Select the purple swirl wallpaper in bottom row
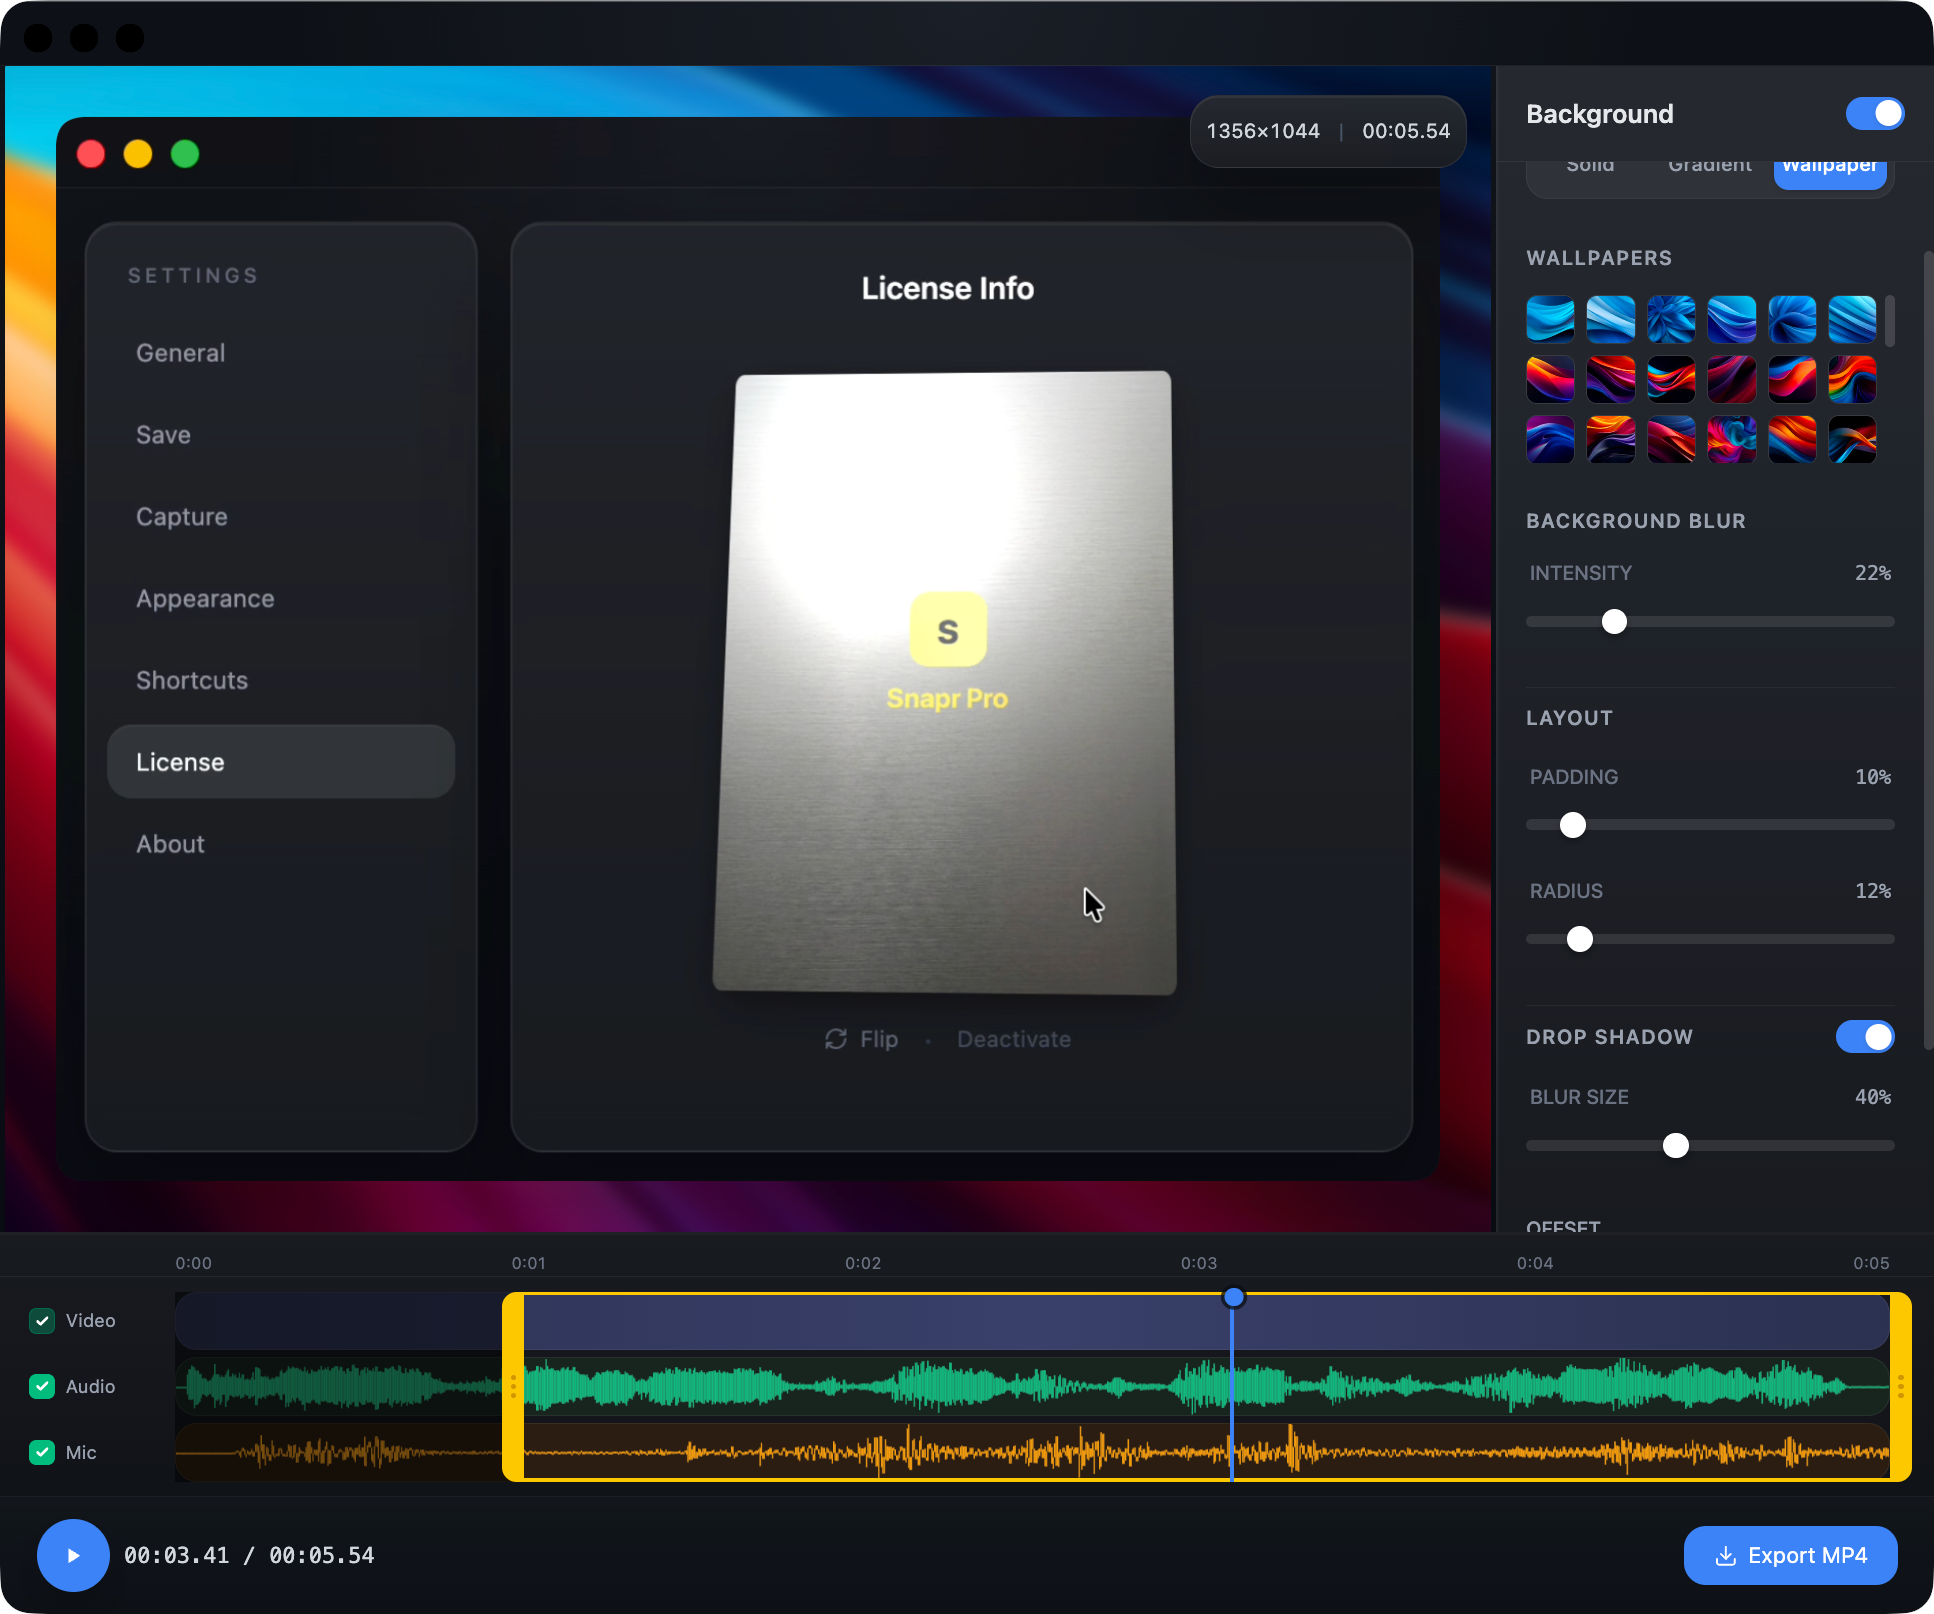The height and width of the screenshot is (1614, 1934). [x=1731, y=439]
